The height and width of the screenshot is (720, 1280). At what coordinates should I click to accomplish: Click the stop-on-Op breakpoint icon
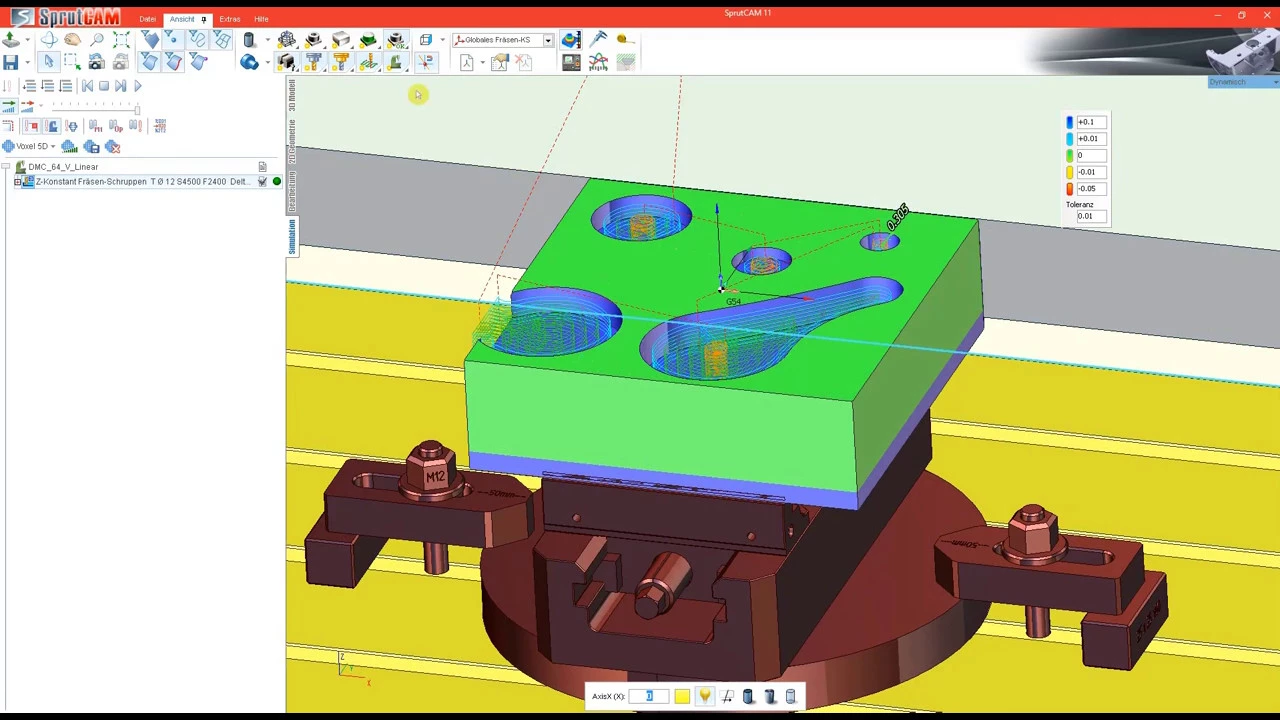[116, 126]
